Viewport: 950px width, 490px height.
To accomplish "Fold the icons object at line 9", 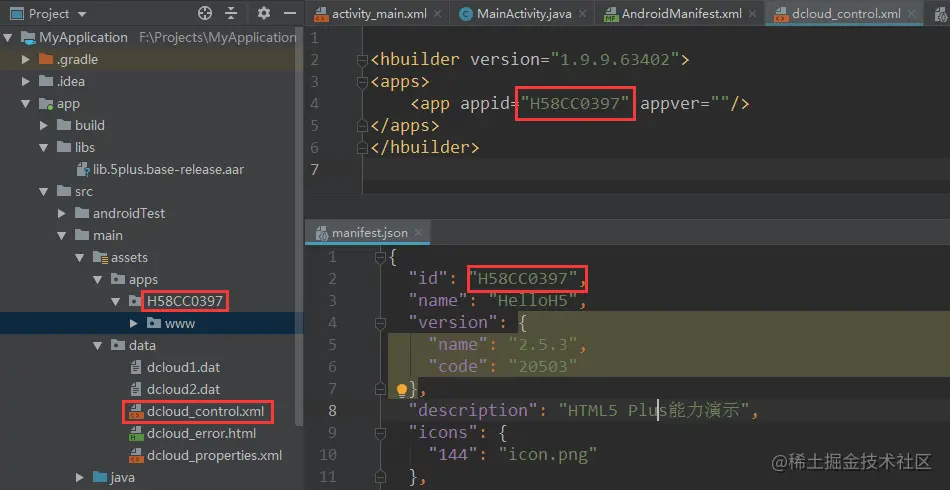I will [380, 433].
